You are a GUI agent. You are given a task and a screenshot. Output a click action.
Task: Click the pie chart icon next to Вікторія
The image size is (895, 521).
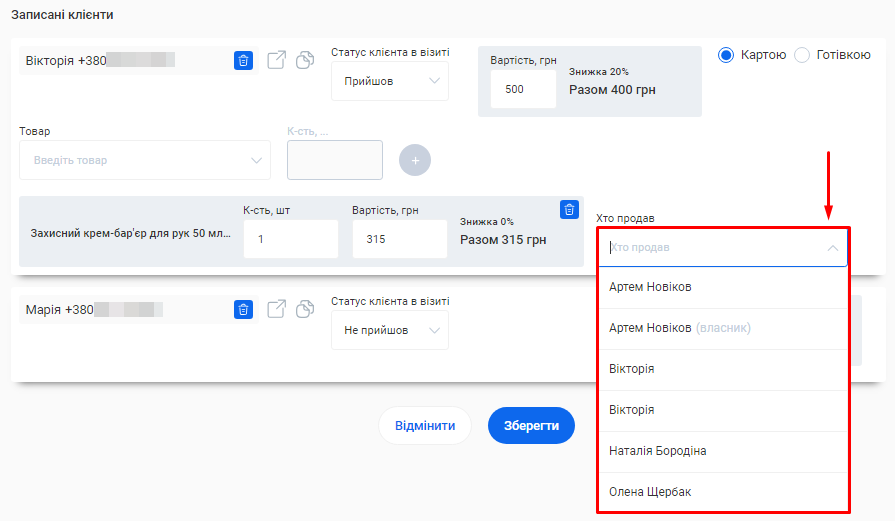pos(305,61)
